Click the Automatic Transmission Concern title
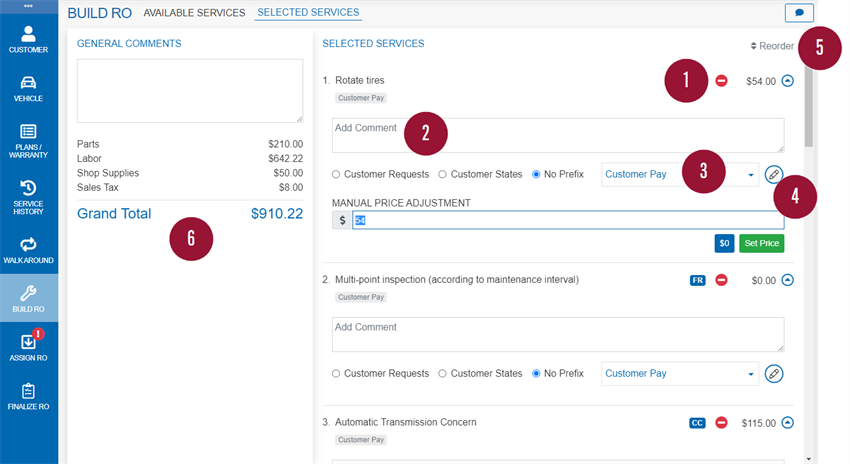The width and height of the screenshot is (850, 464). (405, 422)
